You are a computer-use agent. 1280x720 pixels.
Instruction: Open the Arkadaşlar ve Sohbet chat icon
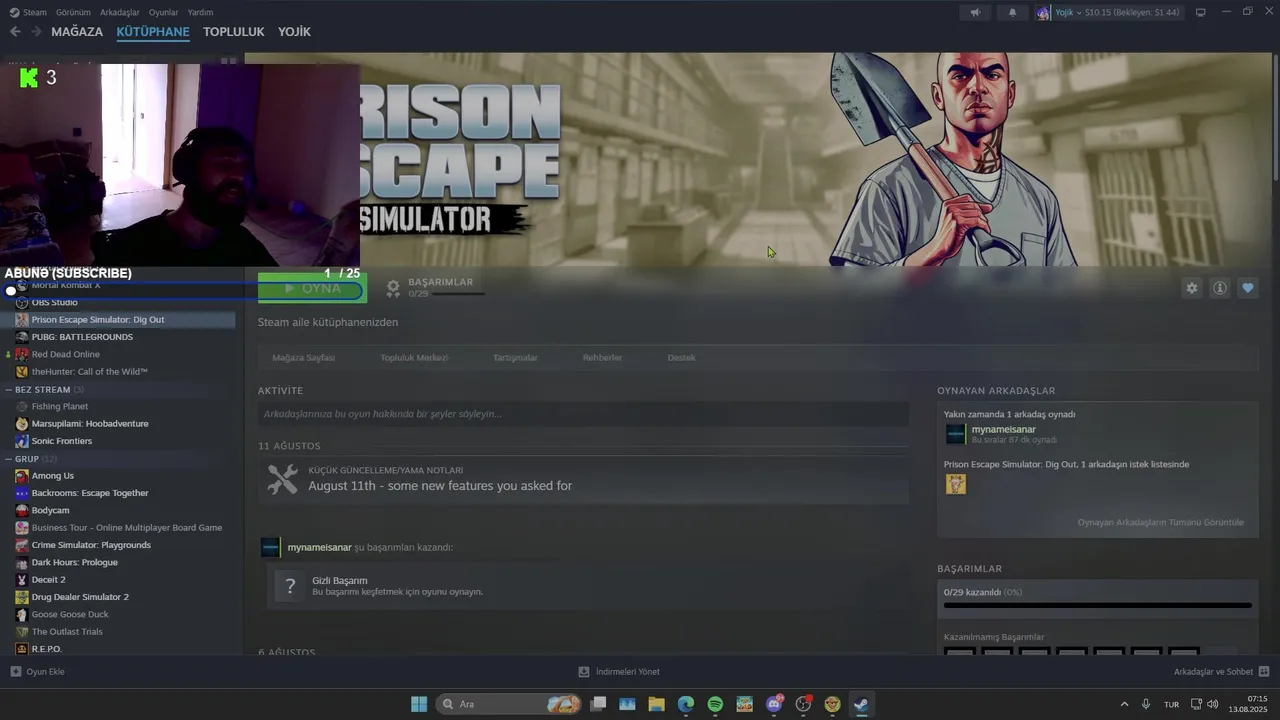(1264, 672)
